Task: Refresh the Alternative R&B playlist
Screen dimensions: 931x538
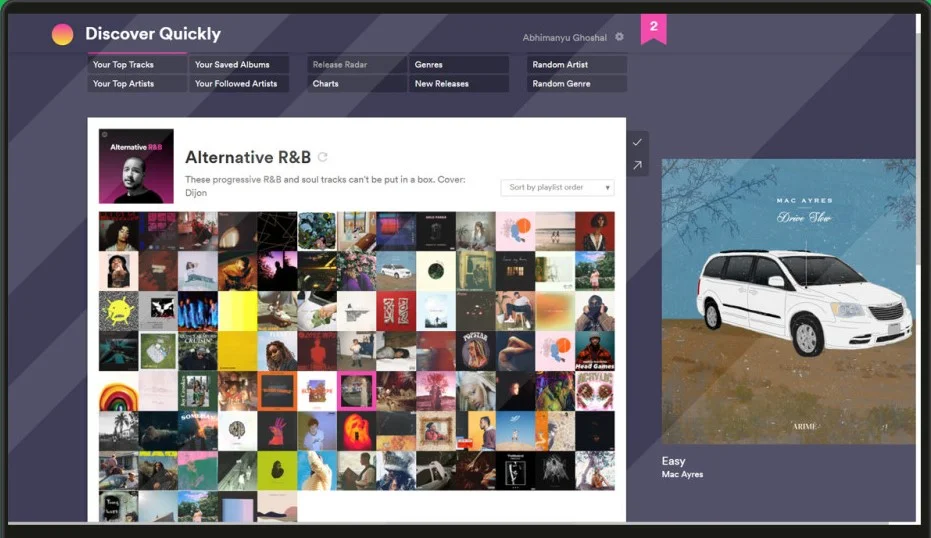Action: click(x=322, y=157)
